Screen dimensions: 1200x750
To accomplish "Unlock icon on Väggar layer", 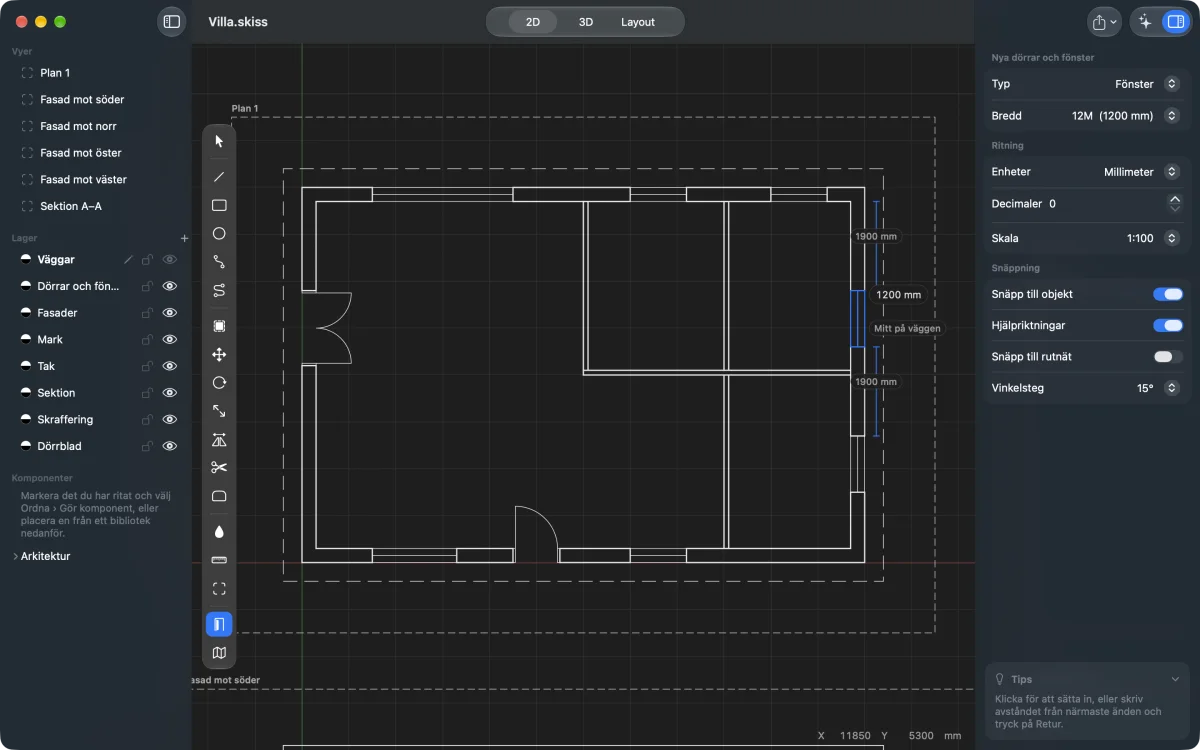I will [147, 260].
